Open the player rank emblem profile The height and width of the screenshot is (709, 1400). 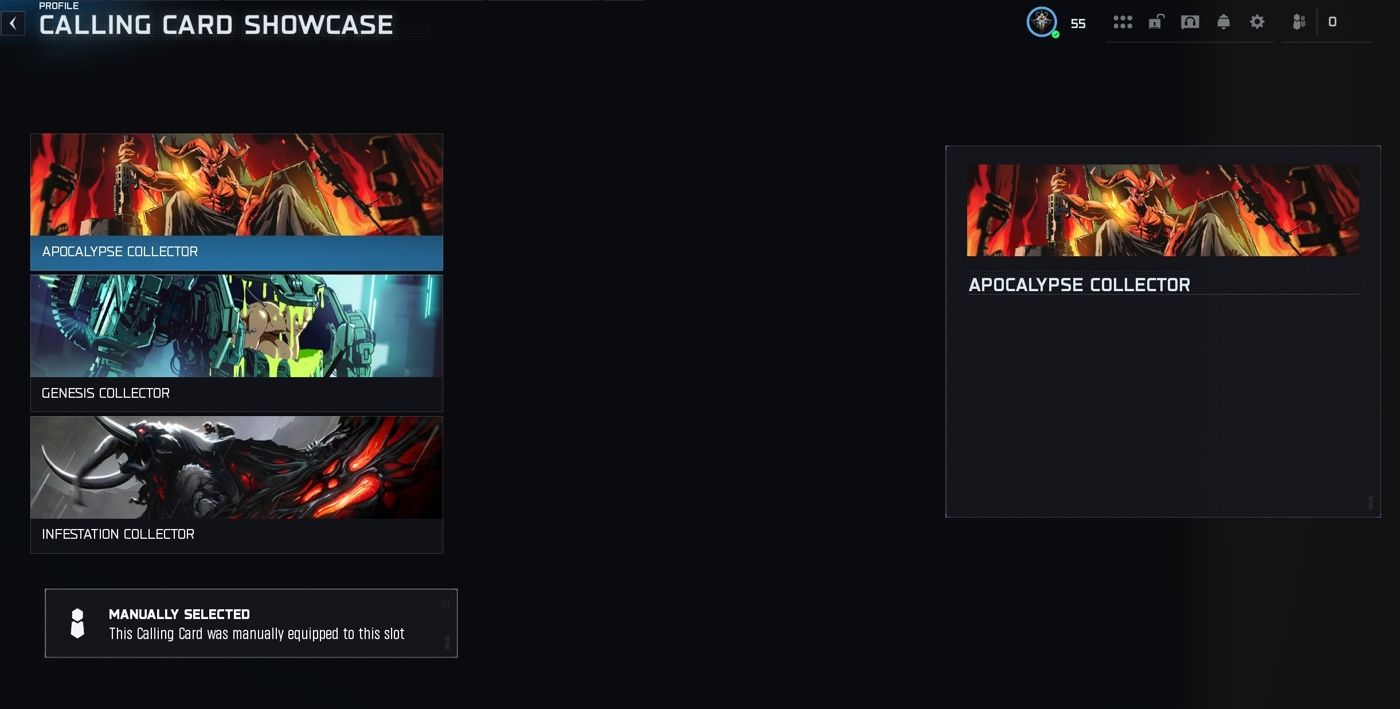(1042, 22)
